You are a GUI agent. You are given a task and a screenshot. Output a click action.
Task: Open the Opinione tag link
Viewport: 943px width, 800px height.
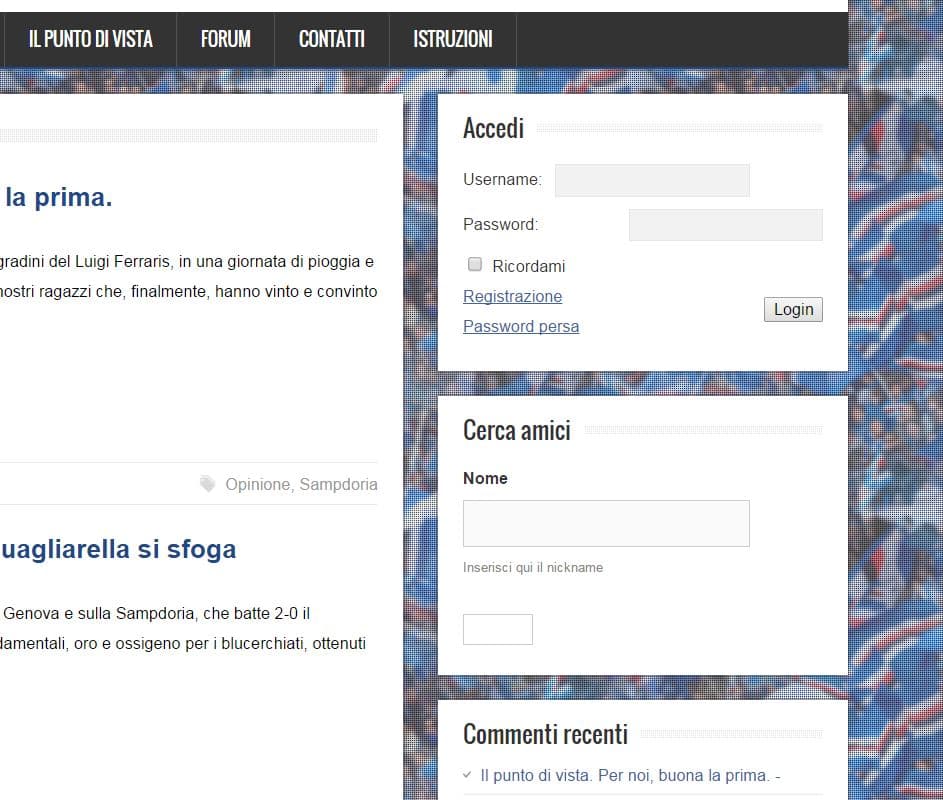point(257,484)
